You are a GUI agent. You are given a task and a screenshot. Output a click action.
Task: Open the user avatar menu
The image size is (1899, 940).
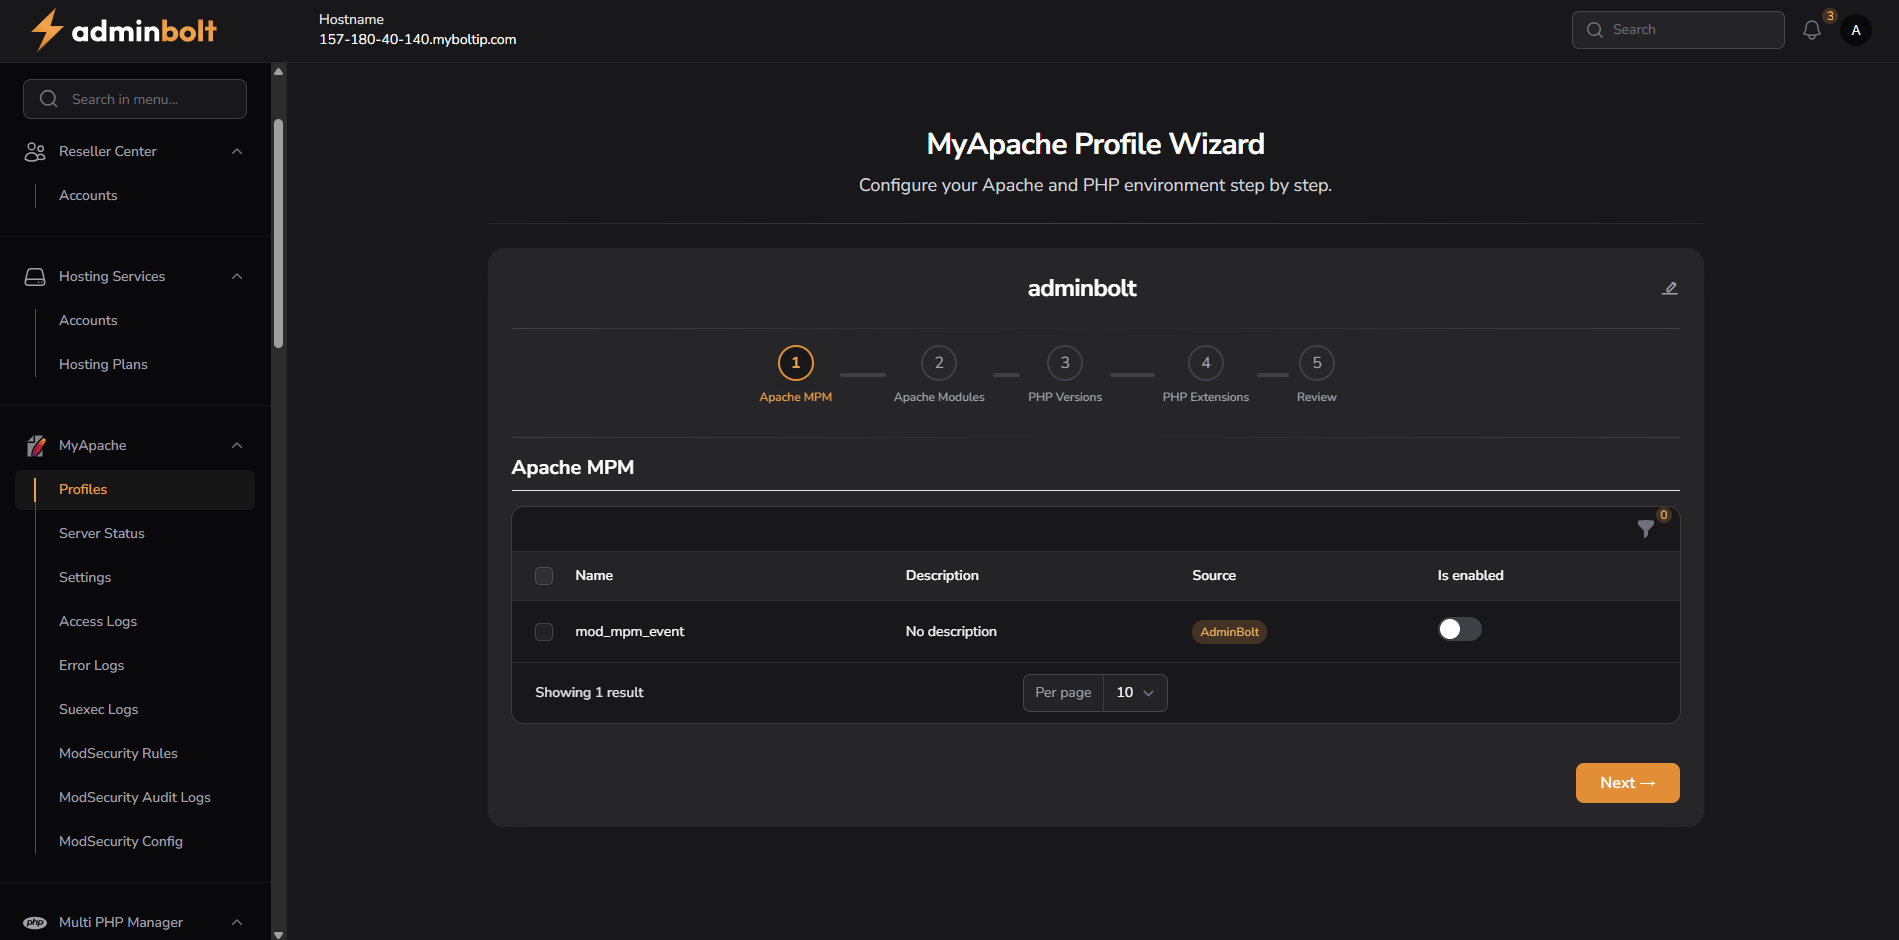click(1855, 29)
